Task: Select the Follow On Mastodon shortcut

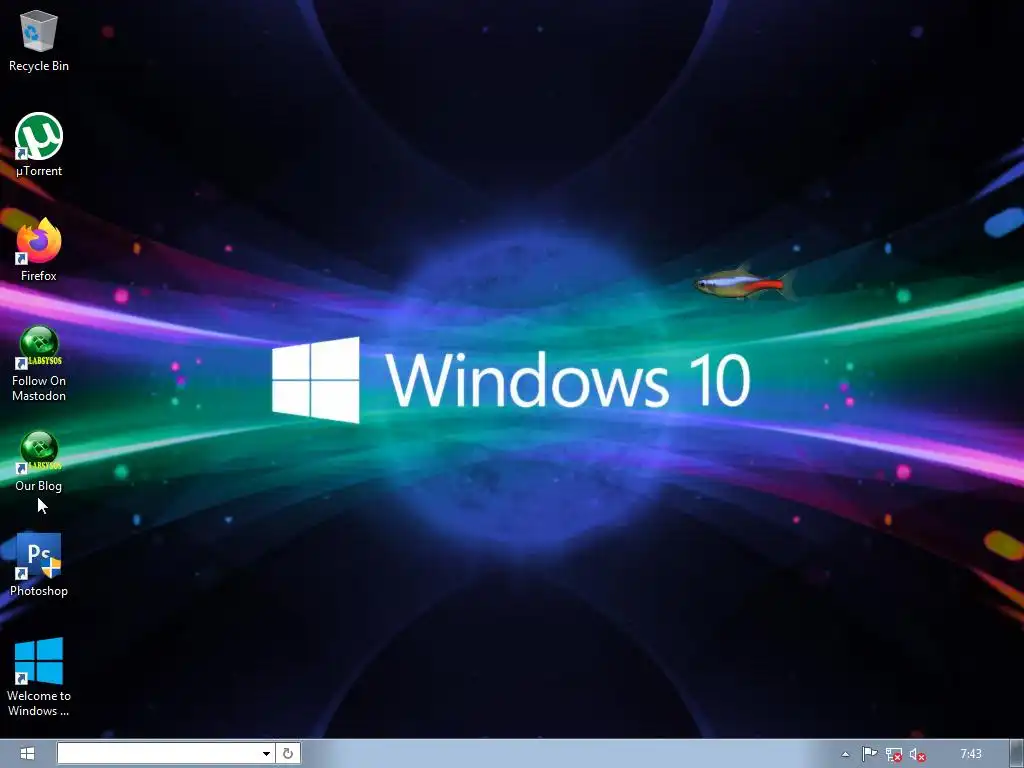Action: (39, 363)
